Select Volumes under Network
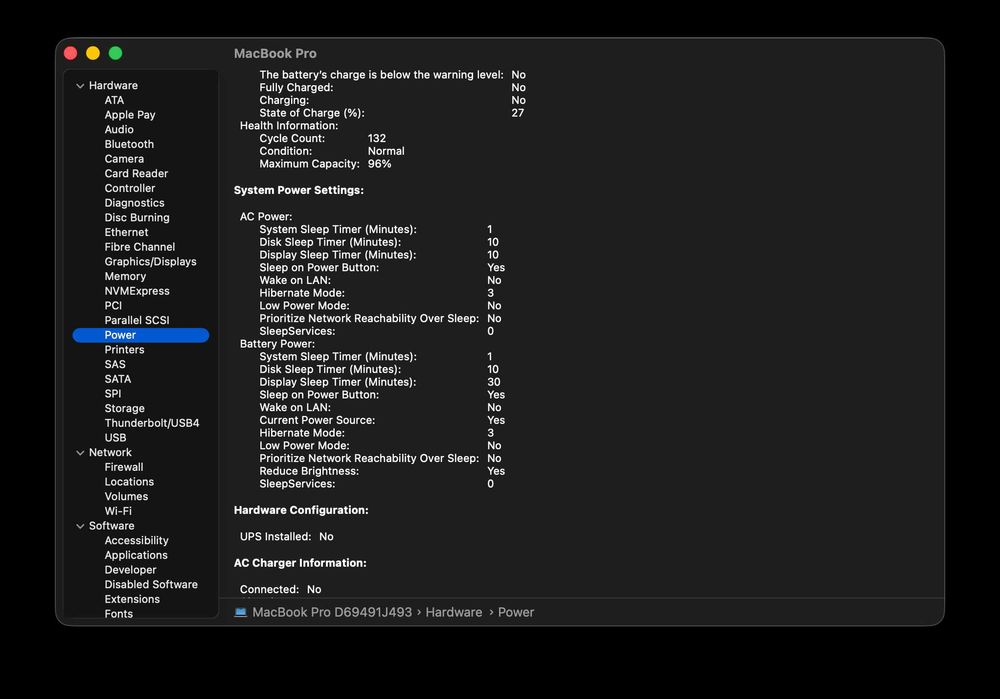The image size is (1000, 699). click(126, 496)
